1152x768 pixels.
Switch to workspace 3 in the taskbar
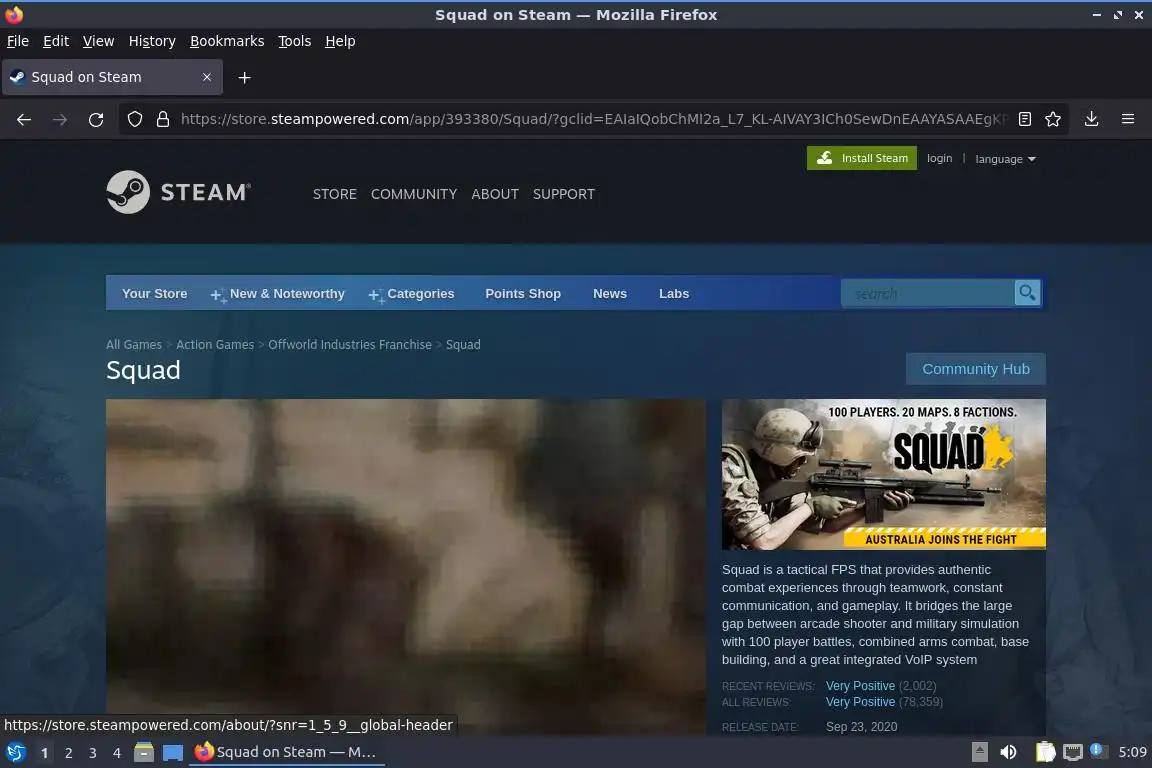93,753
